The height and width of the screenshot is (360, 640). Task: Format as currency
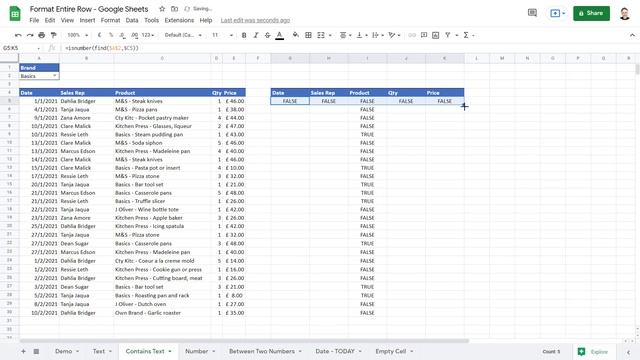coord(100,36)
